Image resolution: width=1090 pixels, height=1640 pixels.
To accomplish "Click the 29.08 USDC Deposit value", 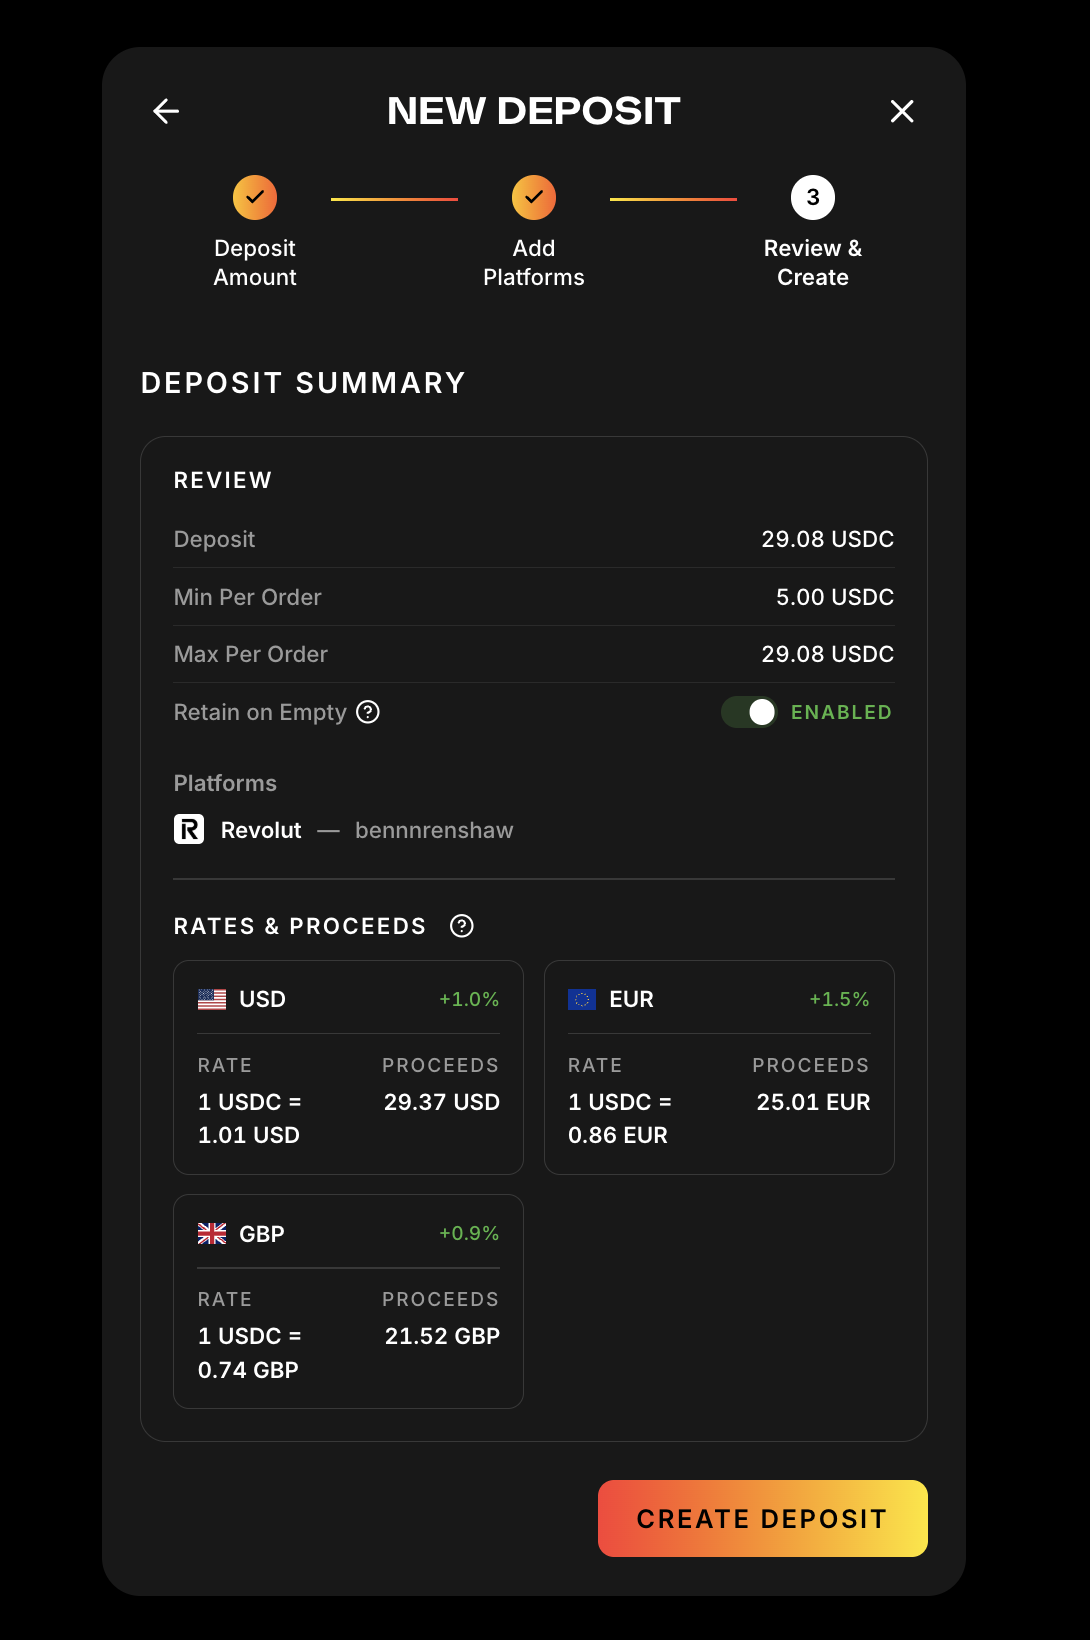I will [x=827, y=539].
